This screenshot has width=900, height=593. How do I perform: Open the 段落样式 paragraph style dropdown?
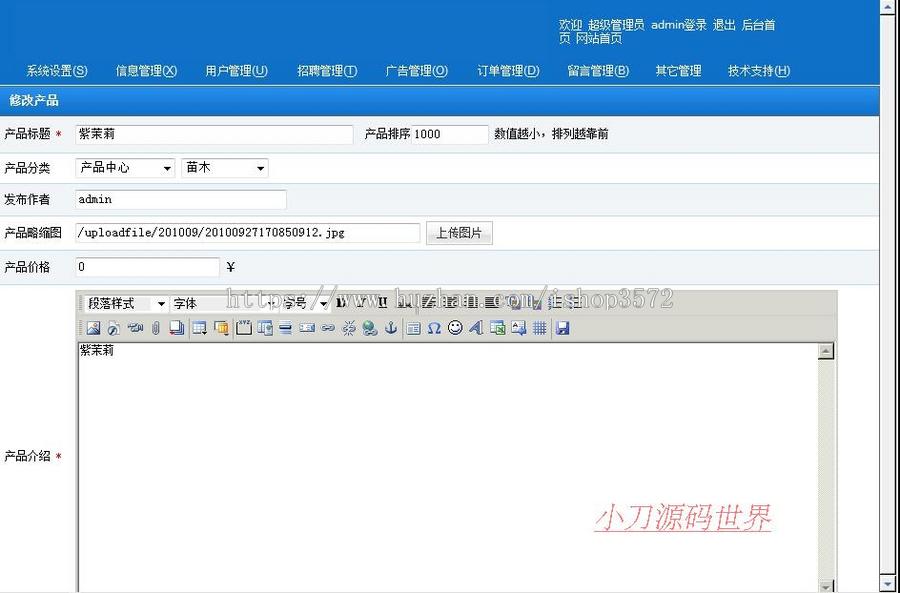(x=126, y=303)
